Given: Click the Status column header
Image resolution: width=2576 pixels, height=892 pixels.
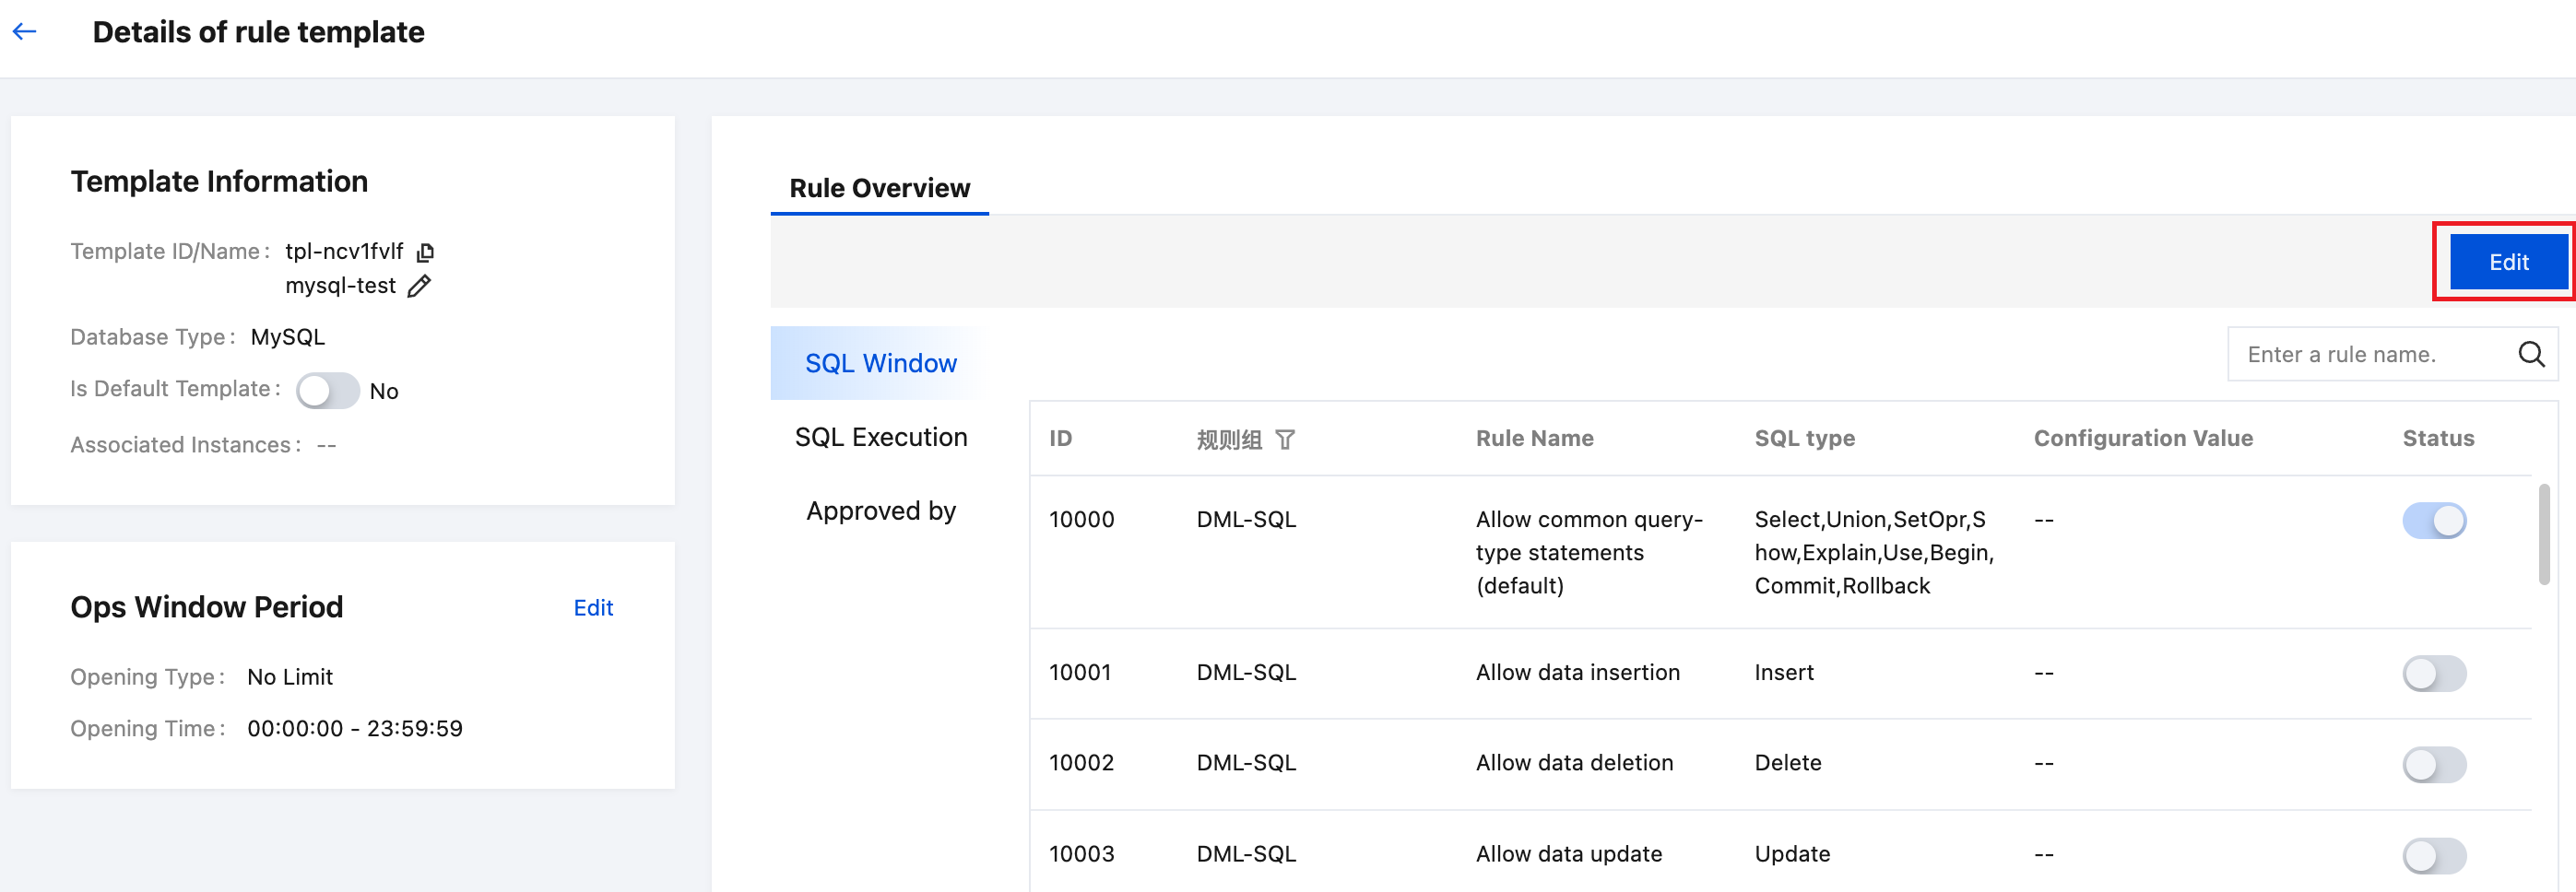Looking at the screenshot, I should [x=2438, y=438].
